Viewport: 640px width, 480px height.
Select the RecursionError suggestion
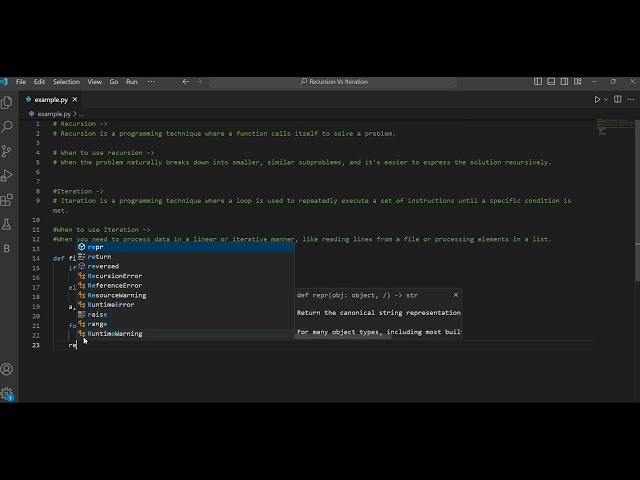[x=186, y=276]
